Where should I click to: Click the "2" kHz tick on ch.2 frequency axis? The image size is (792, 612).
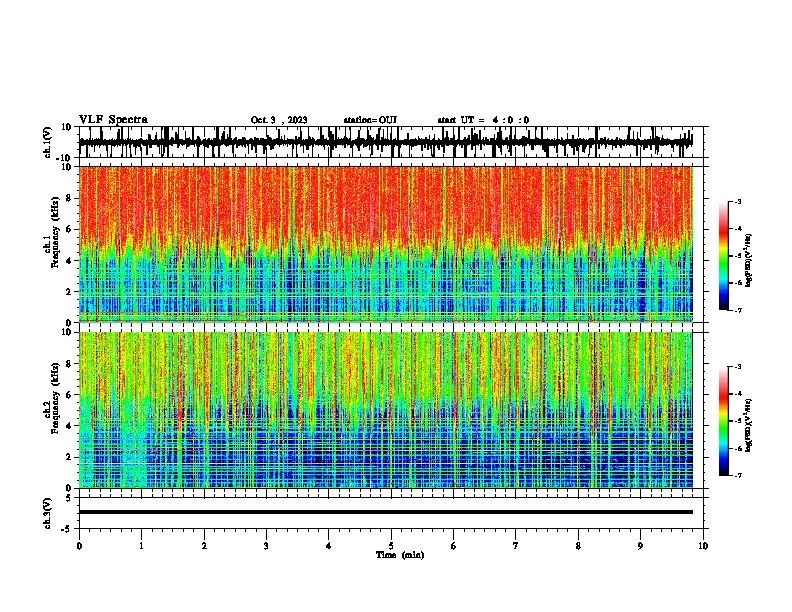70,457
